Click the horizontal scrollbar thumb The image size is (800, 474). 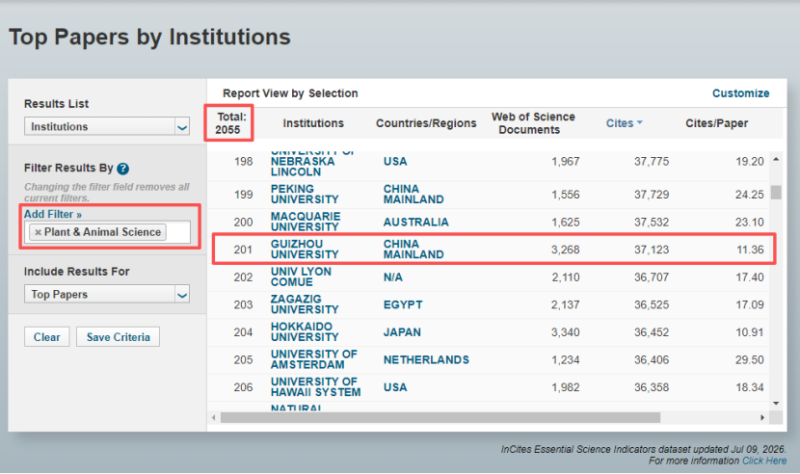[440, 417]
